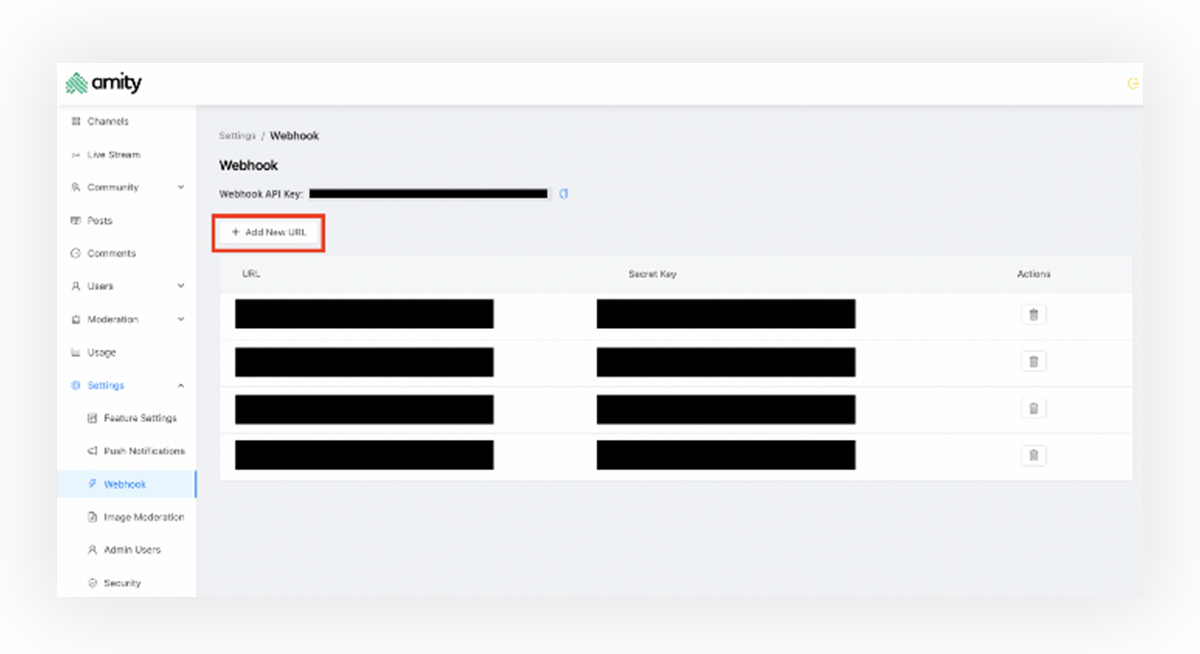Click the Add New URL button
The image size is (1200, 654).
tap(270, 232)
